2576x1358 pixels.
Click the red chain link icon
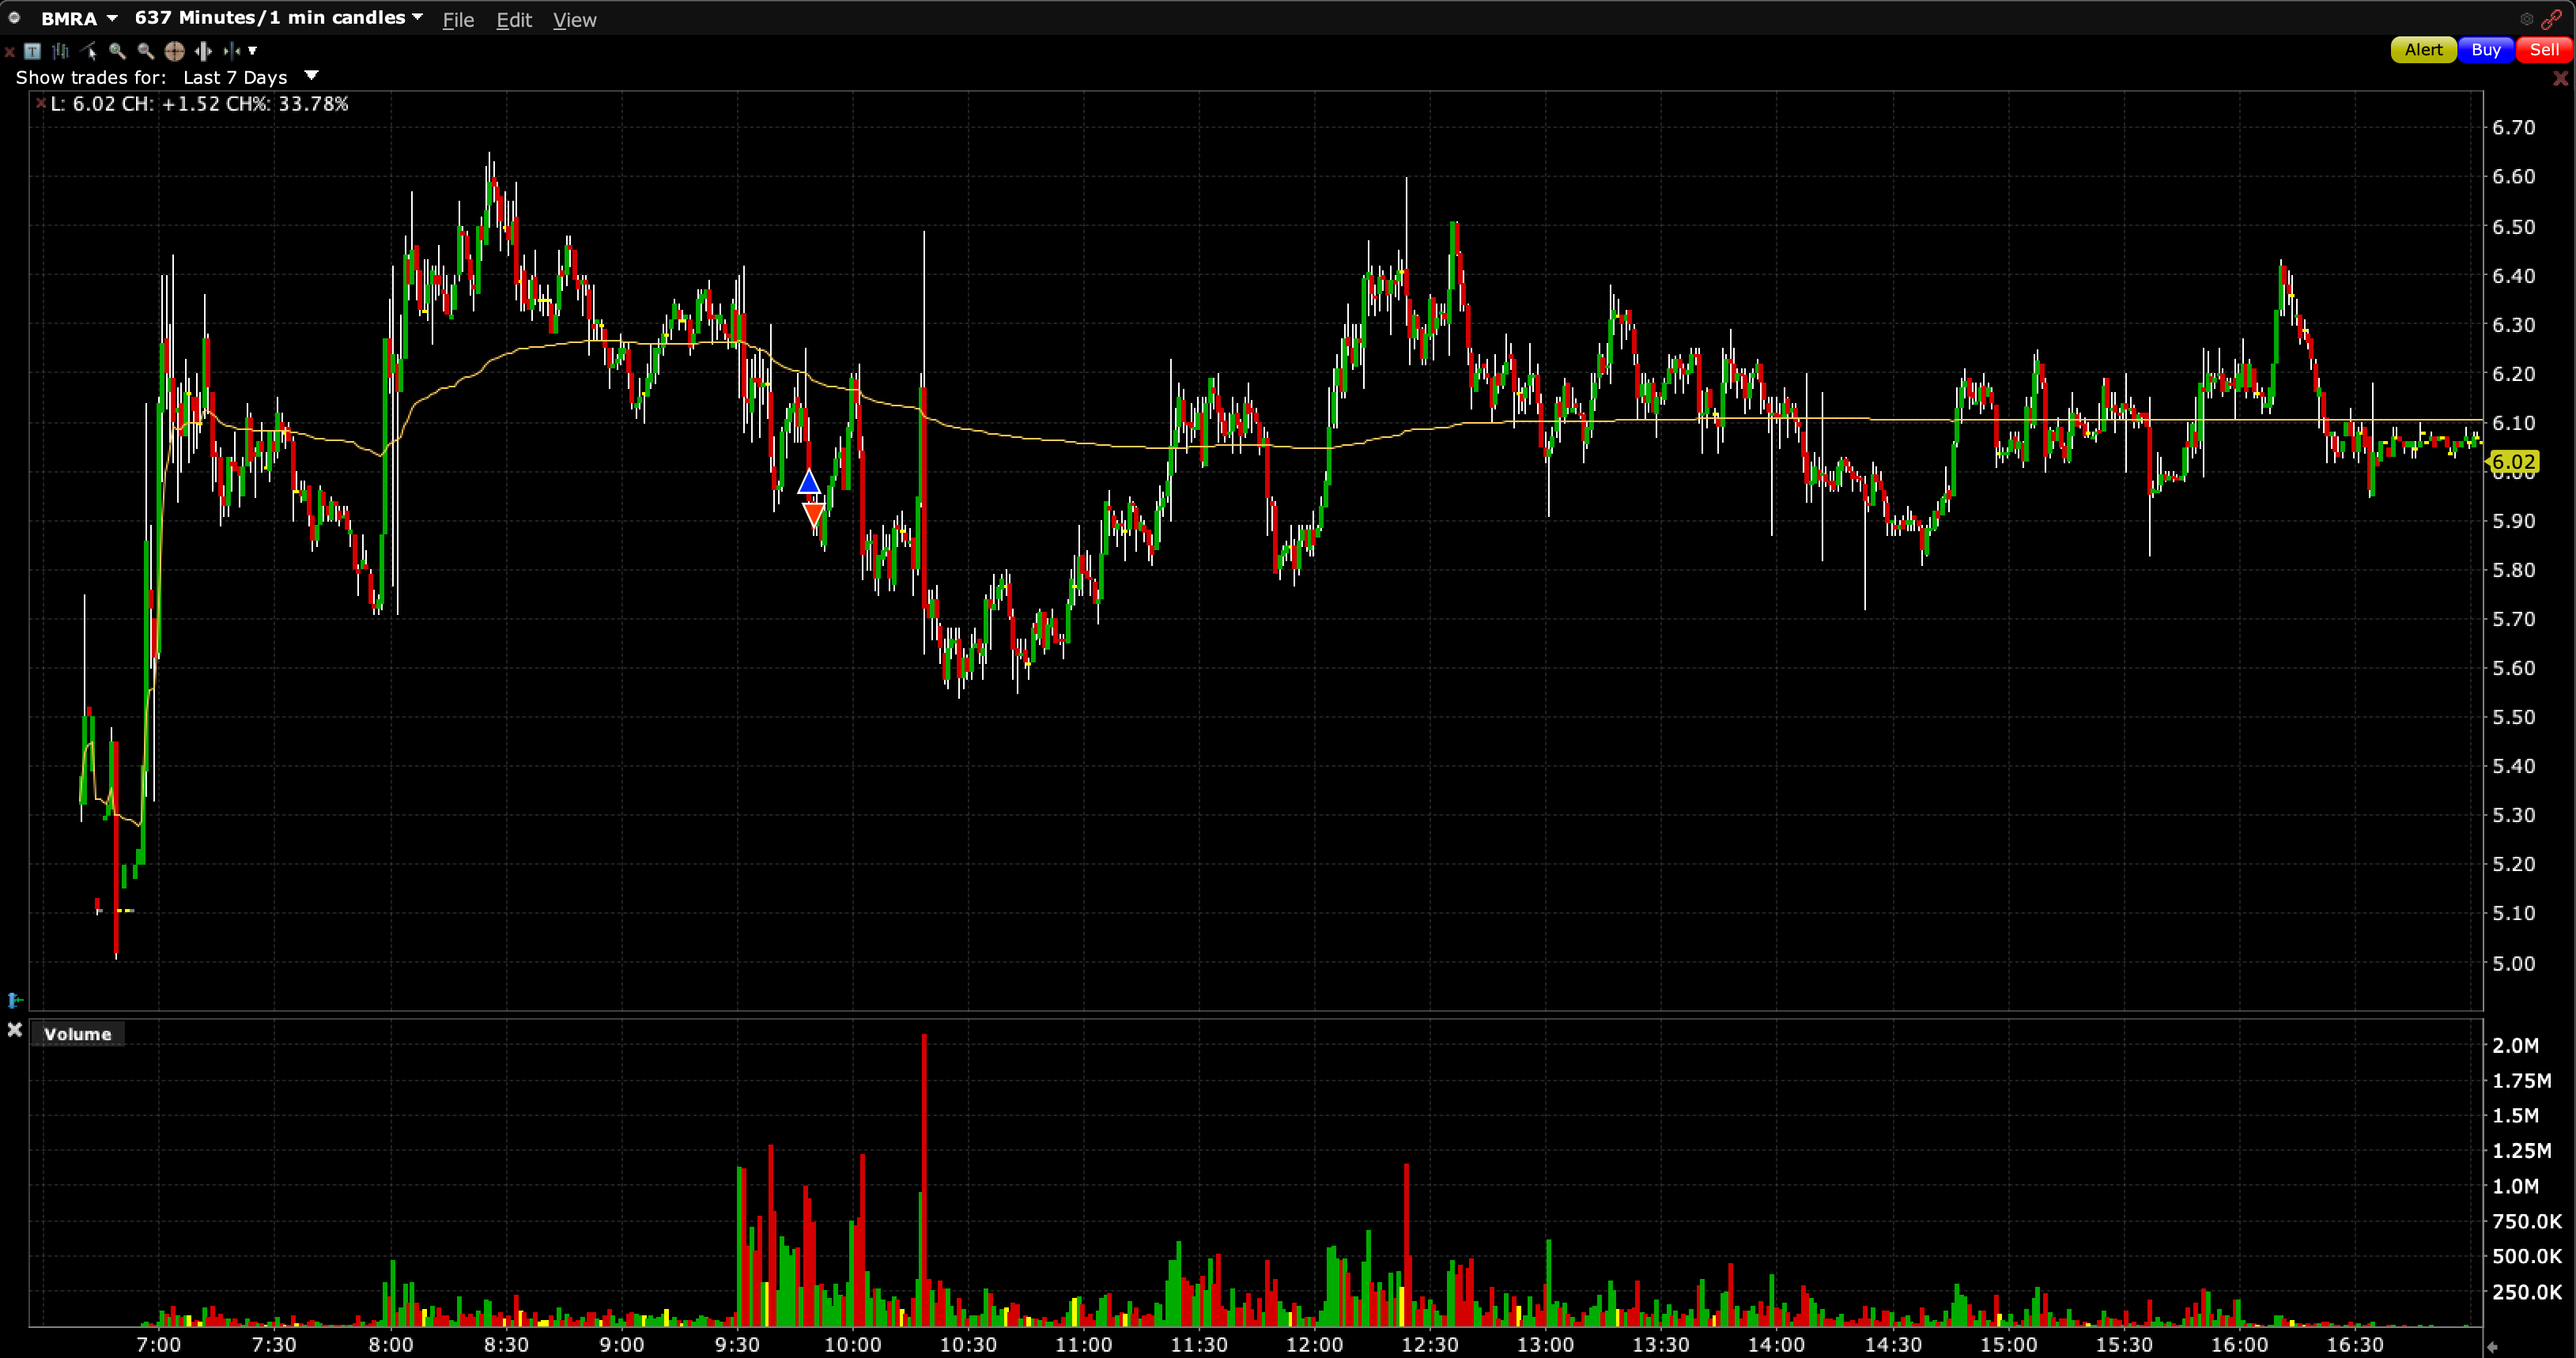click(2551, 19)
